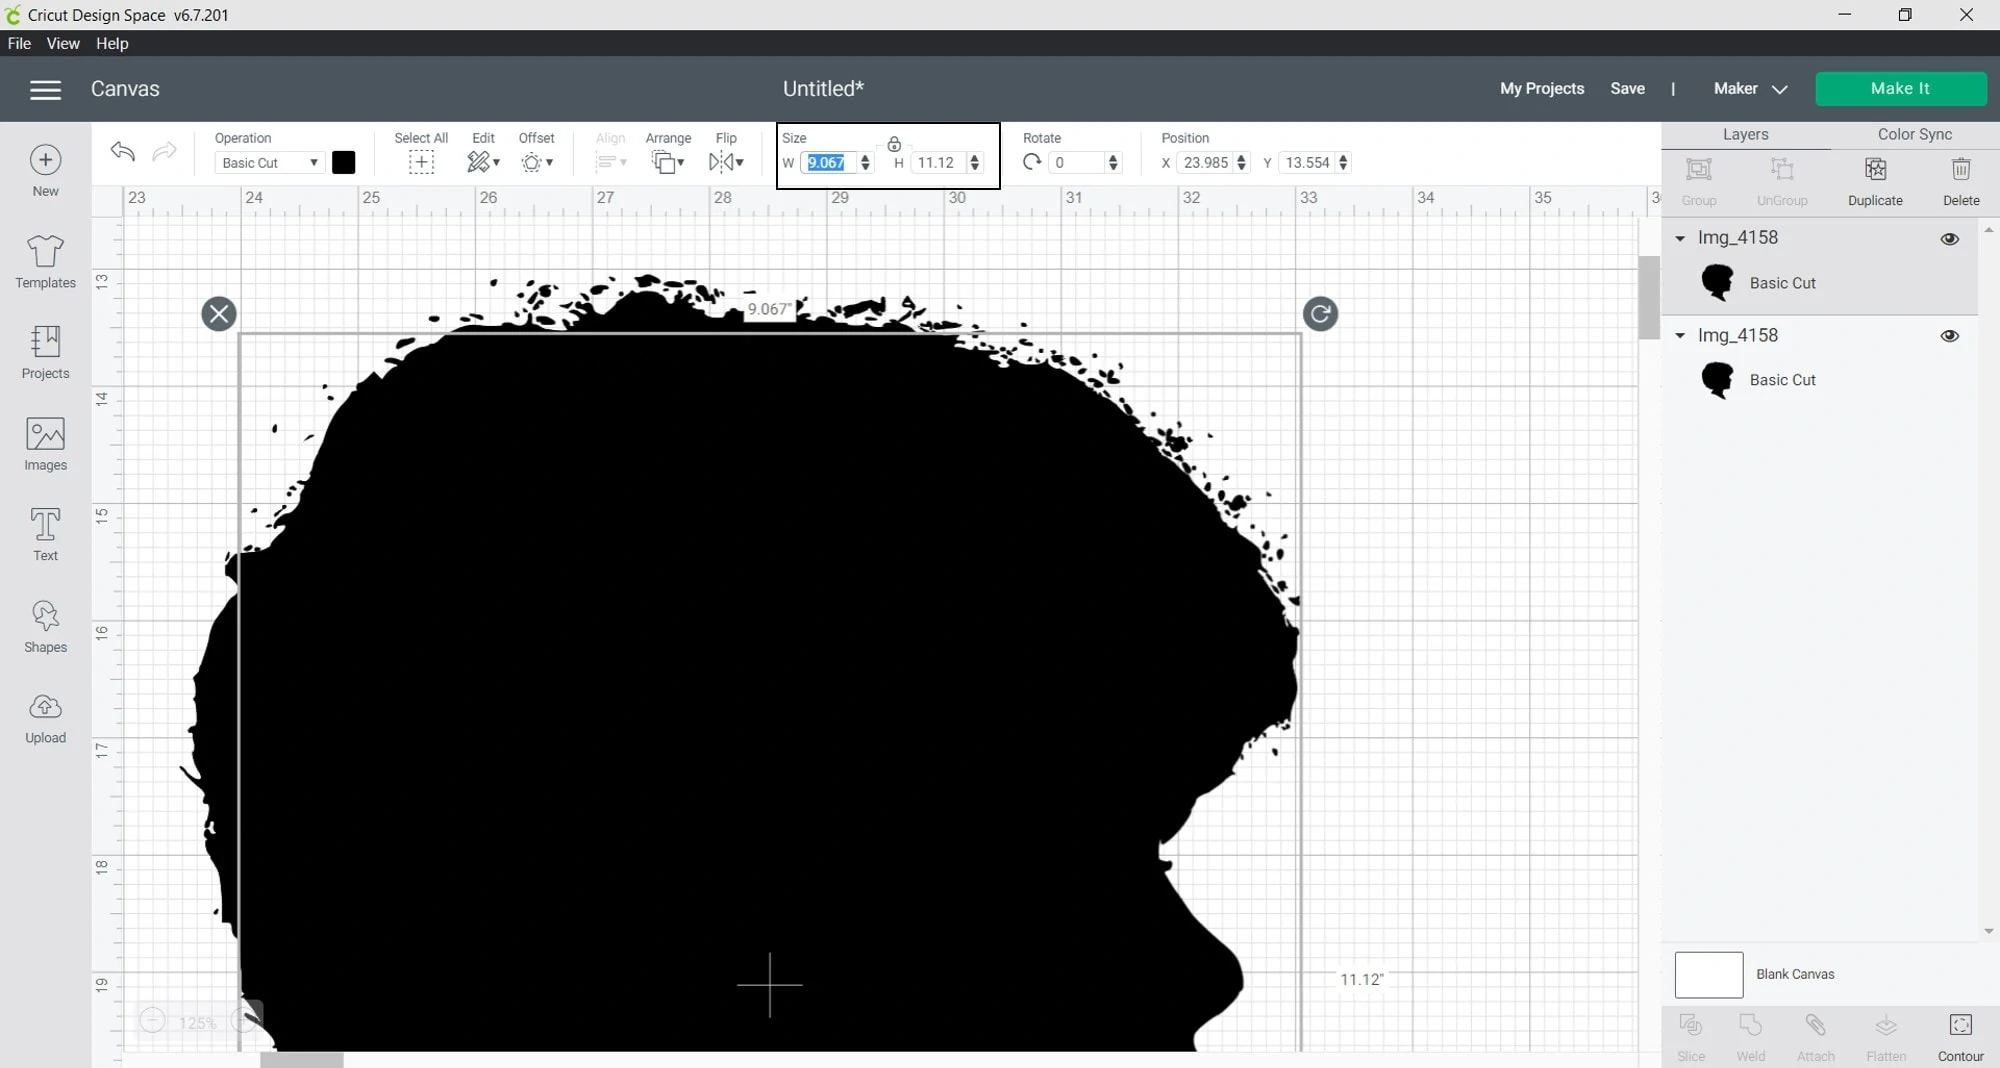Click the canvas rotate handle
The width and height of the screenshot is (2000, 1068).
point(1320,314)
